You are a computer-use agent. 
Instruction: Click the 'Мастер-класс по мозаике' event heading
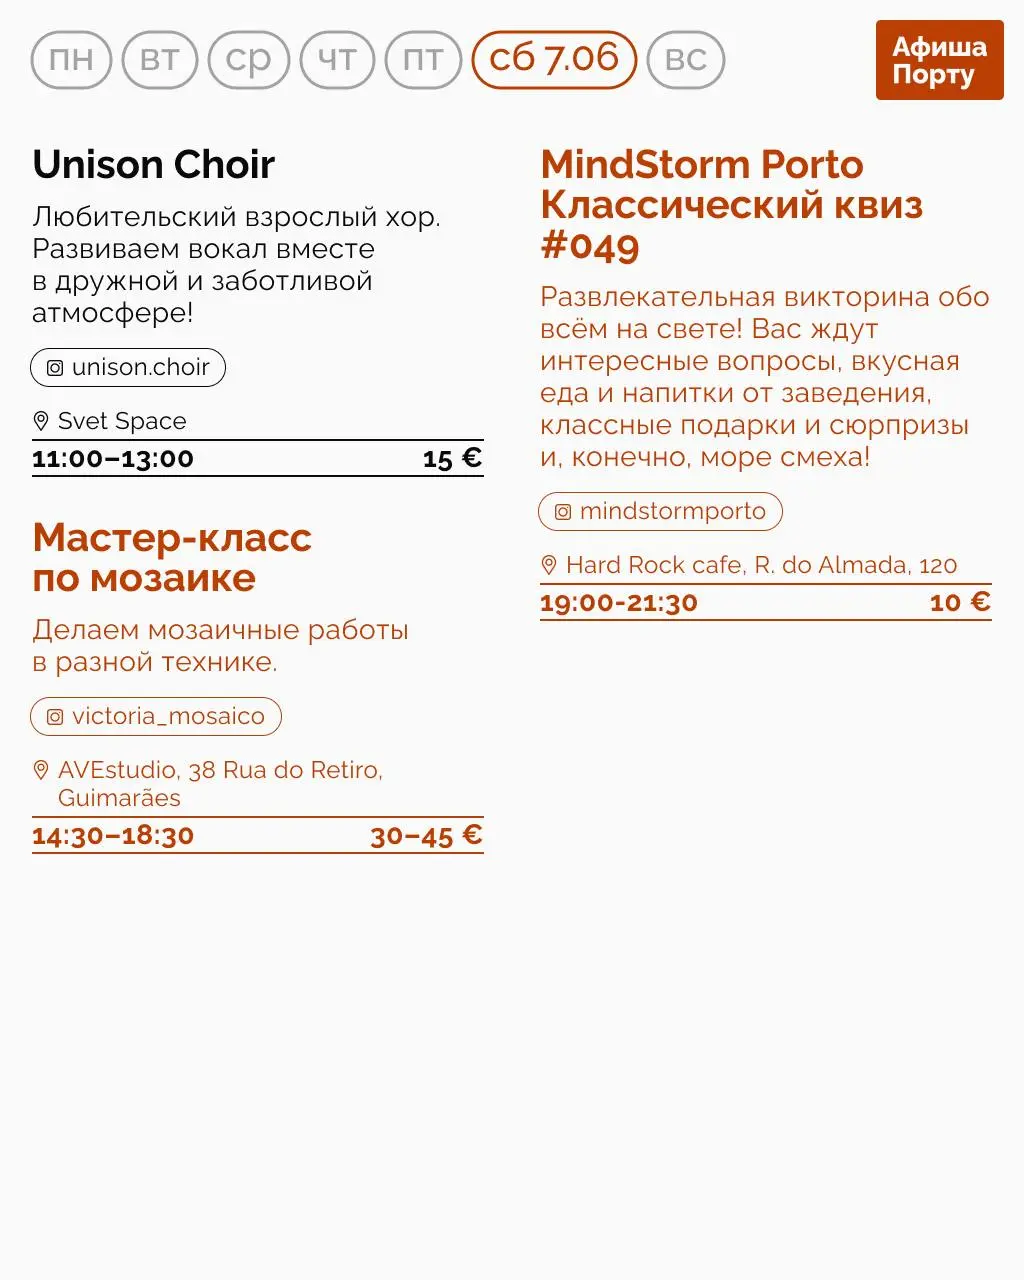172,558
